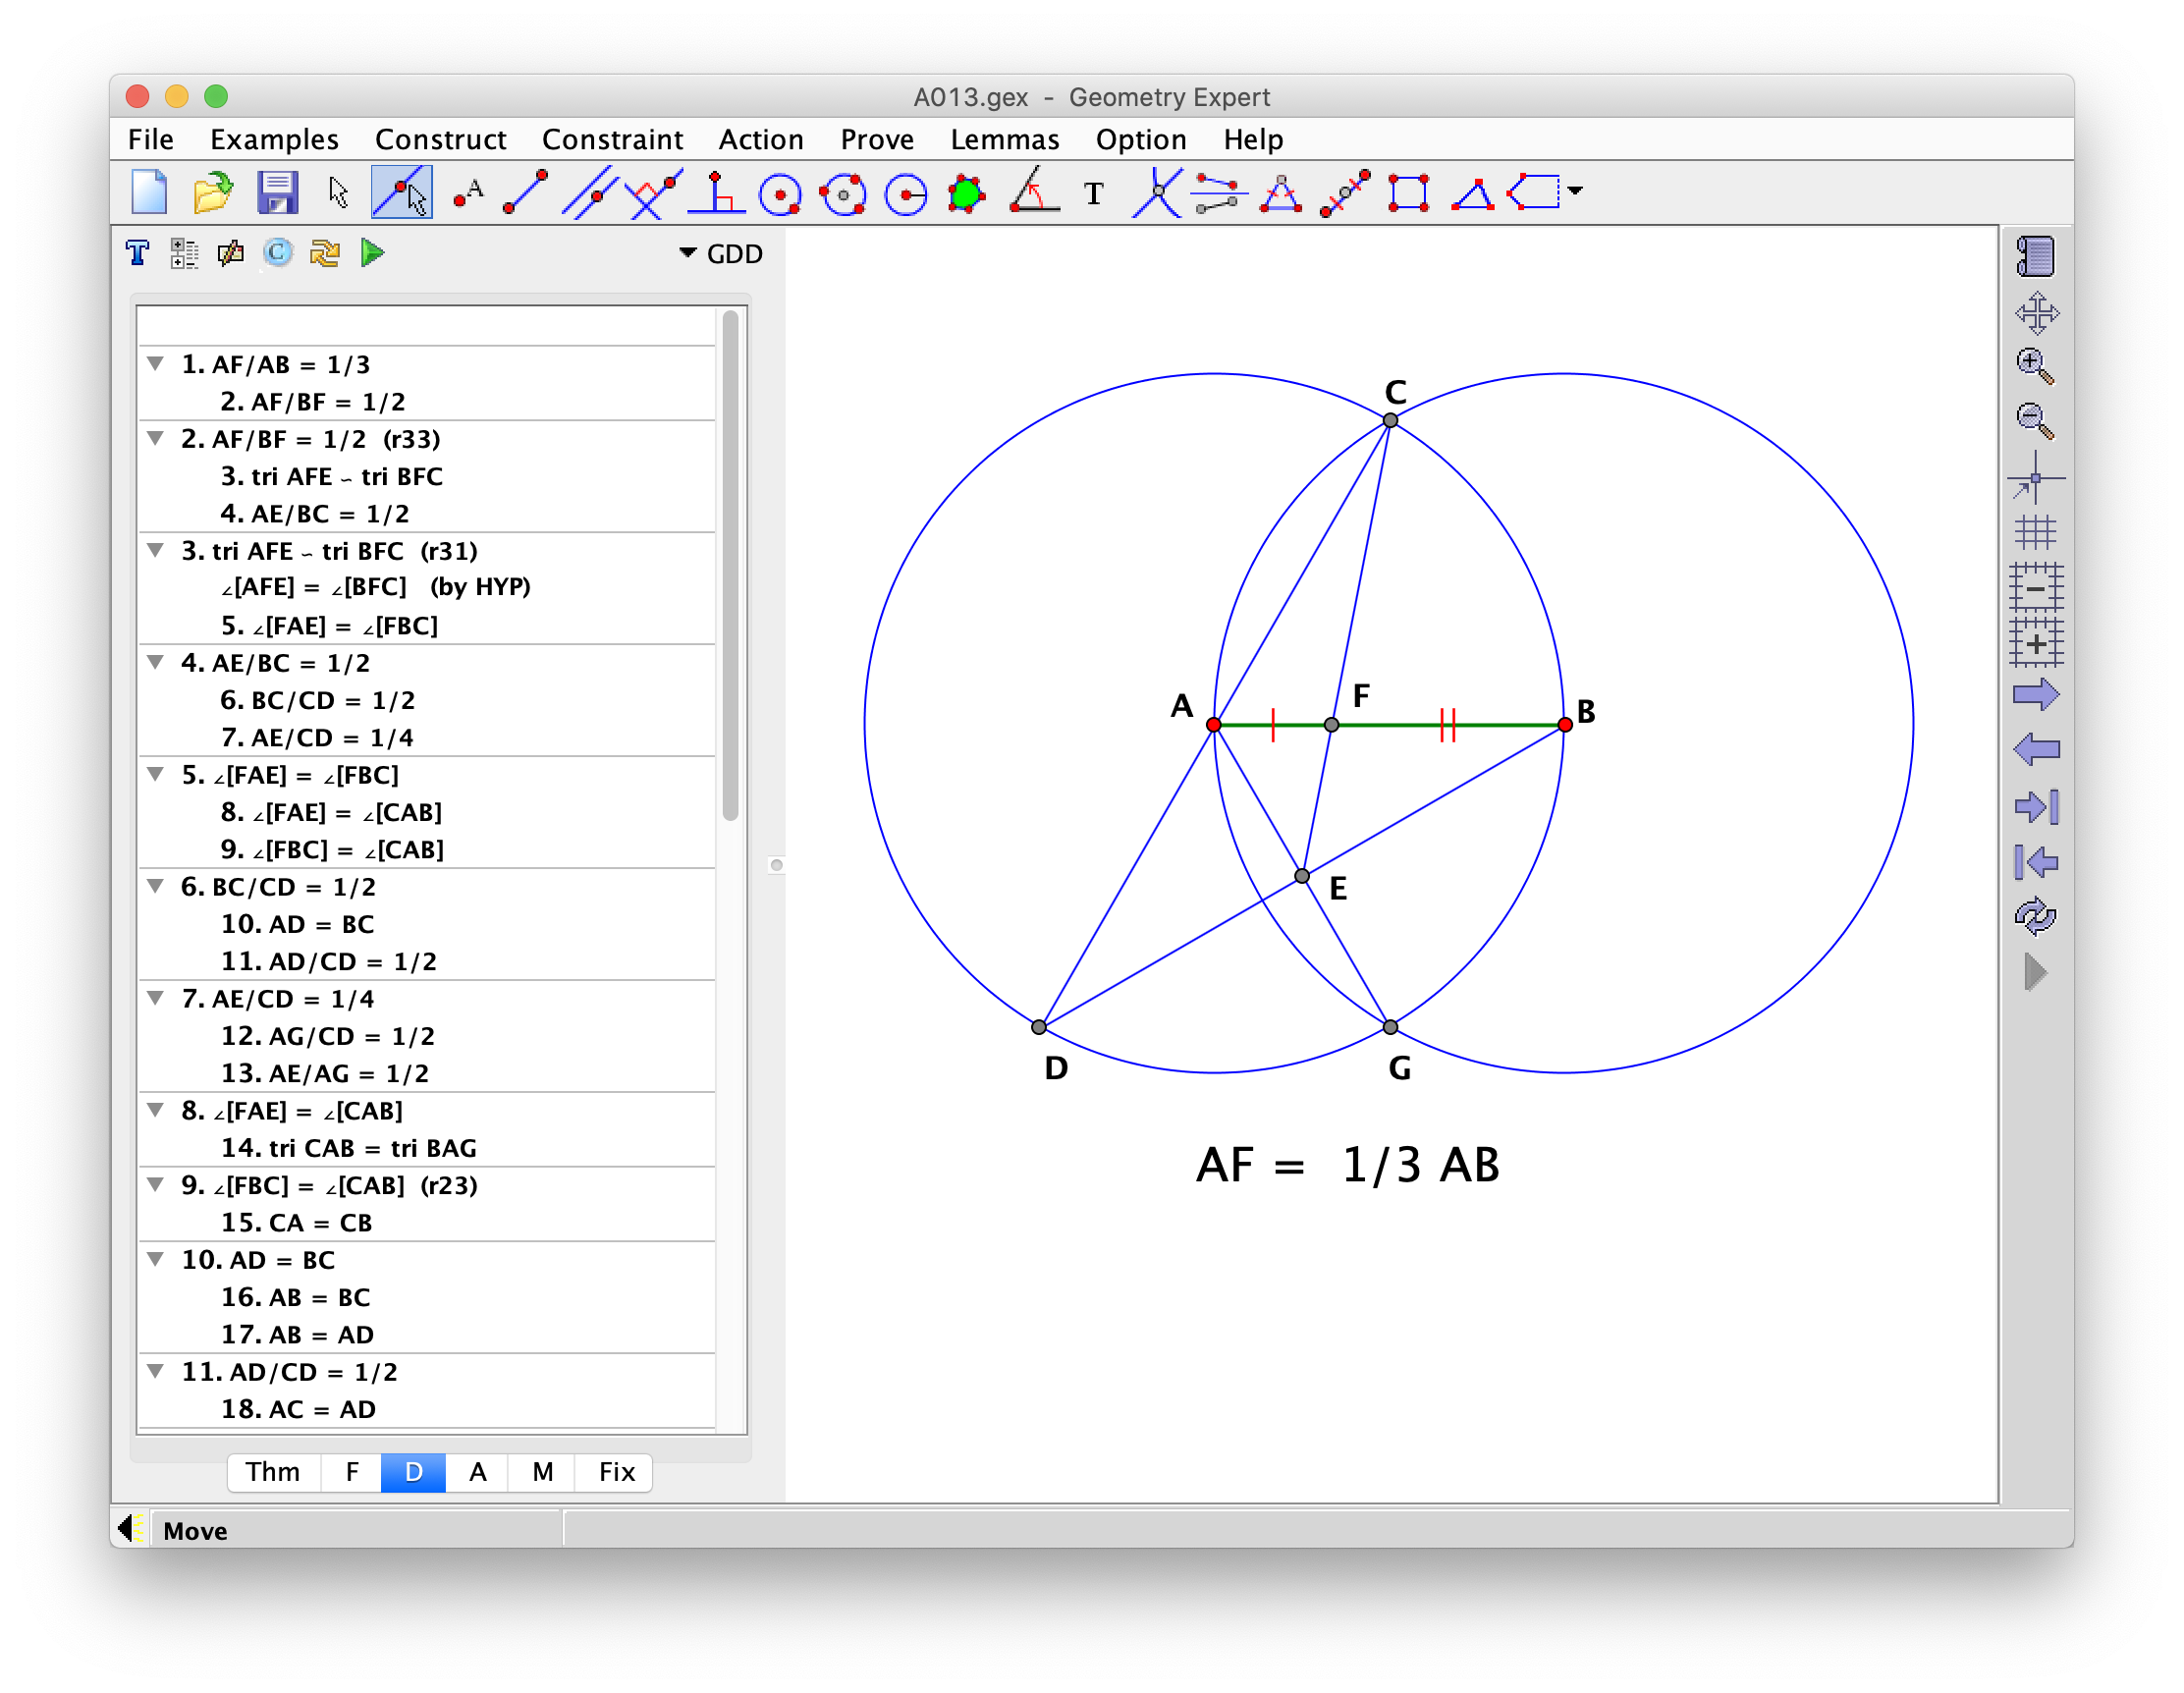Image resolution: width=2184 pixels, height=1693 pixels.
Task: Select proof line 14. tri CAB = tri BAG
Action: (348, 1147)
